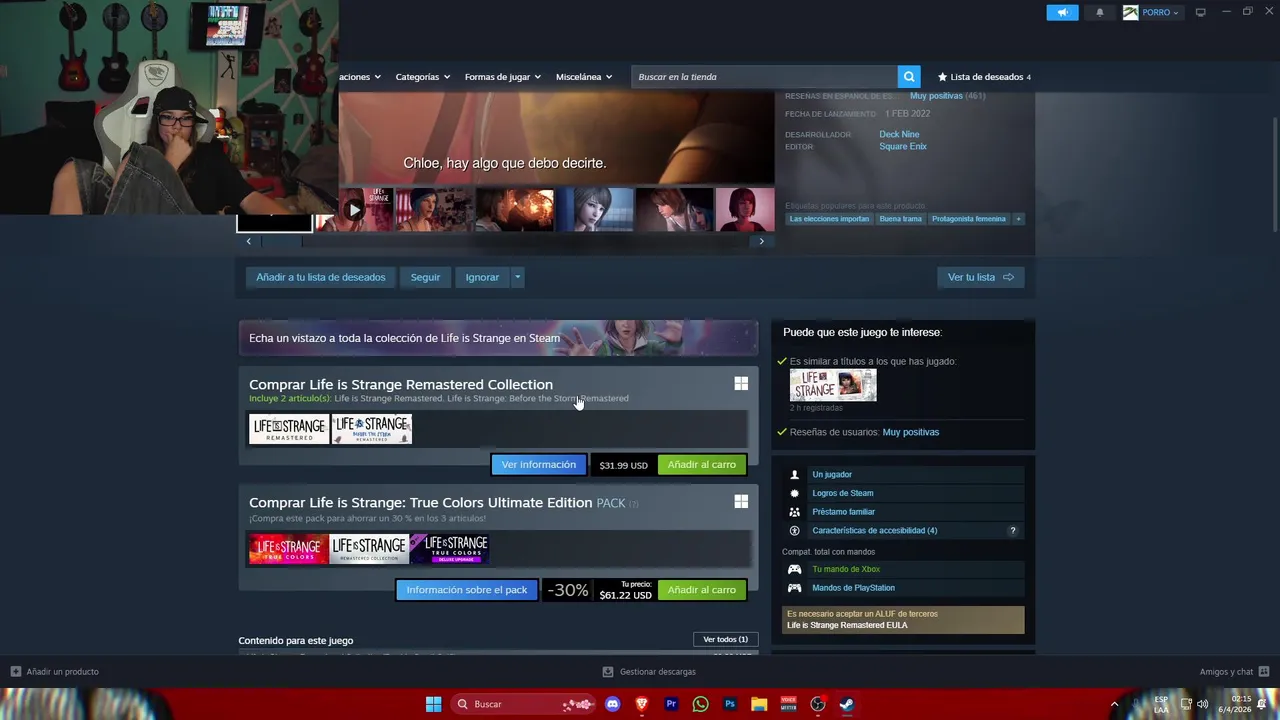Open Life is Strange Remastered logo image
This screenshot has width=1280, height=720.
(x=289, y=429)
